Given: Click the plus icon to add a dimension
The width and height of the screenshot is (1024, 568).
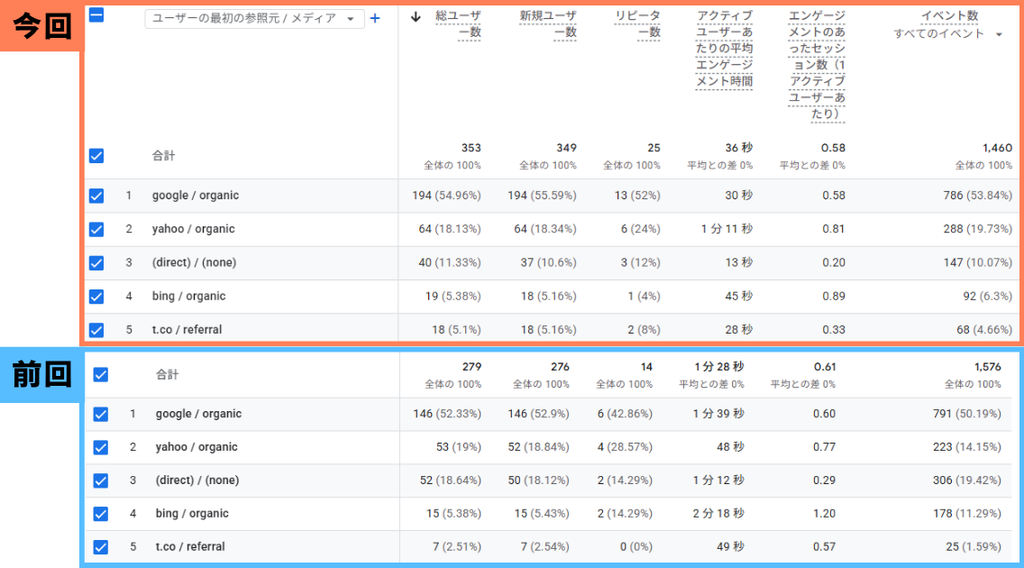Looking at the screenshot, I should pos(375,18).
